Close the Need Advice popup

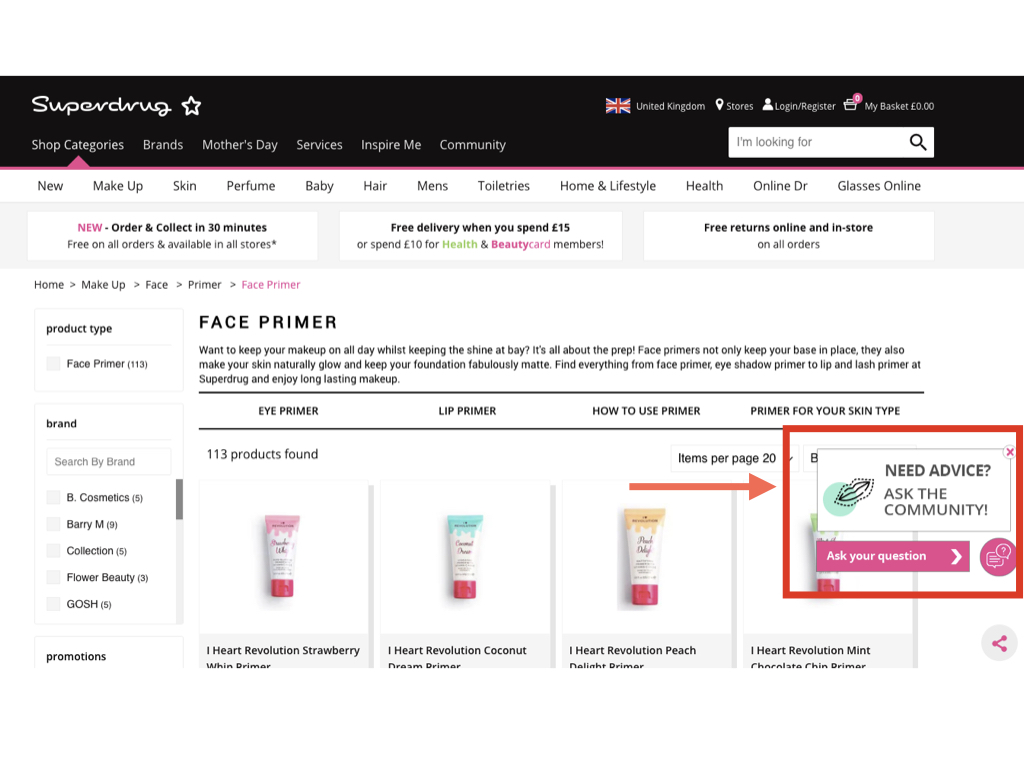point(1010,452)
